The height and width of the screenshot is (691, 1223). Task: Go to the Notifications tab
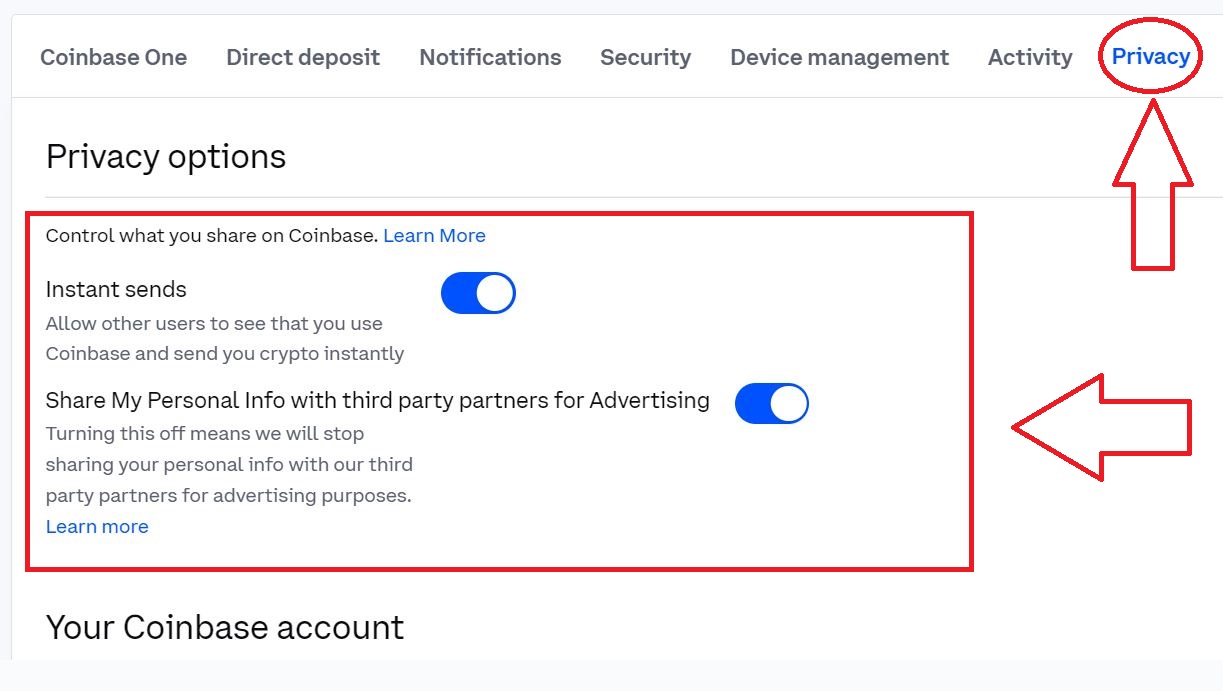(490, 58)
